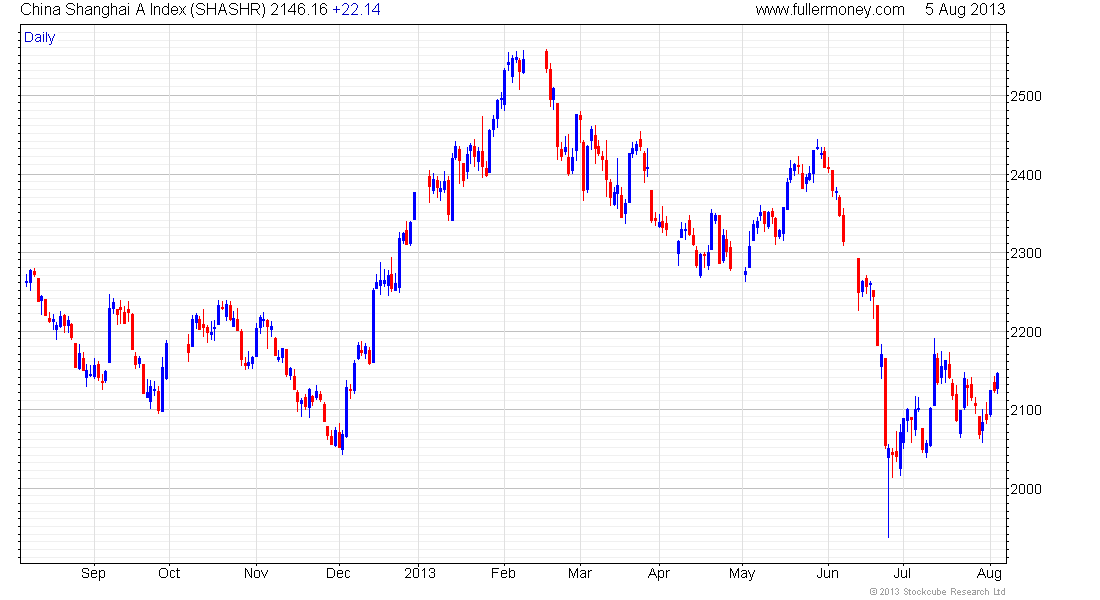Open the www.fullermoney.com link text
This screenshot has height=600, width=1100.
tap(830, 10)
